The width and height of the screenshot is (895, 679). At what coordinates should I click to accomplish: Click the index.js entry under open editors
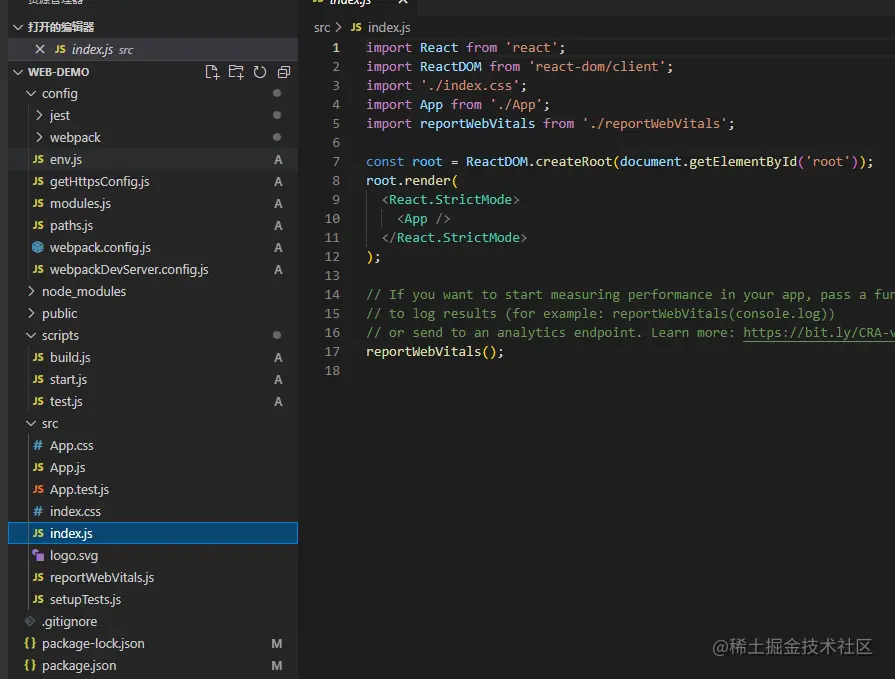pyautogui.click(x=153, y=50)
